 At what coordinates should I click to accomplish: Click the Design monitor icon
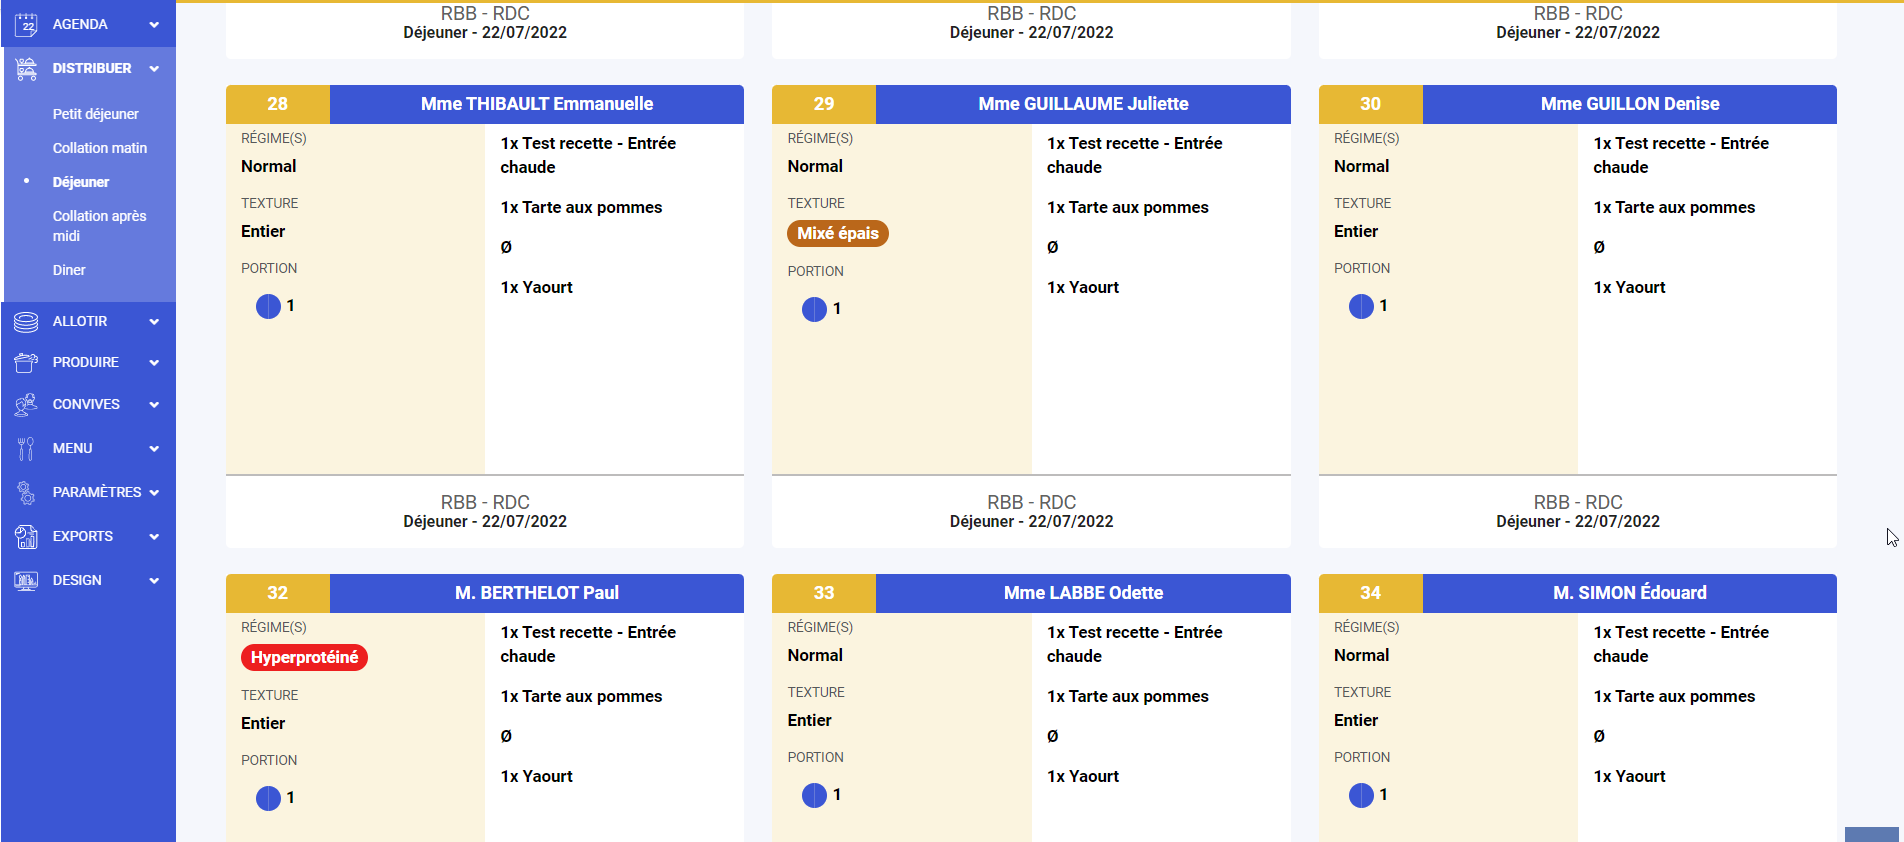coord(26,581)
